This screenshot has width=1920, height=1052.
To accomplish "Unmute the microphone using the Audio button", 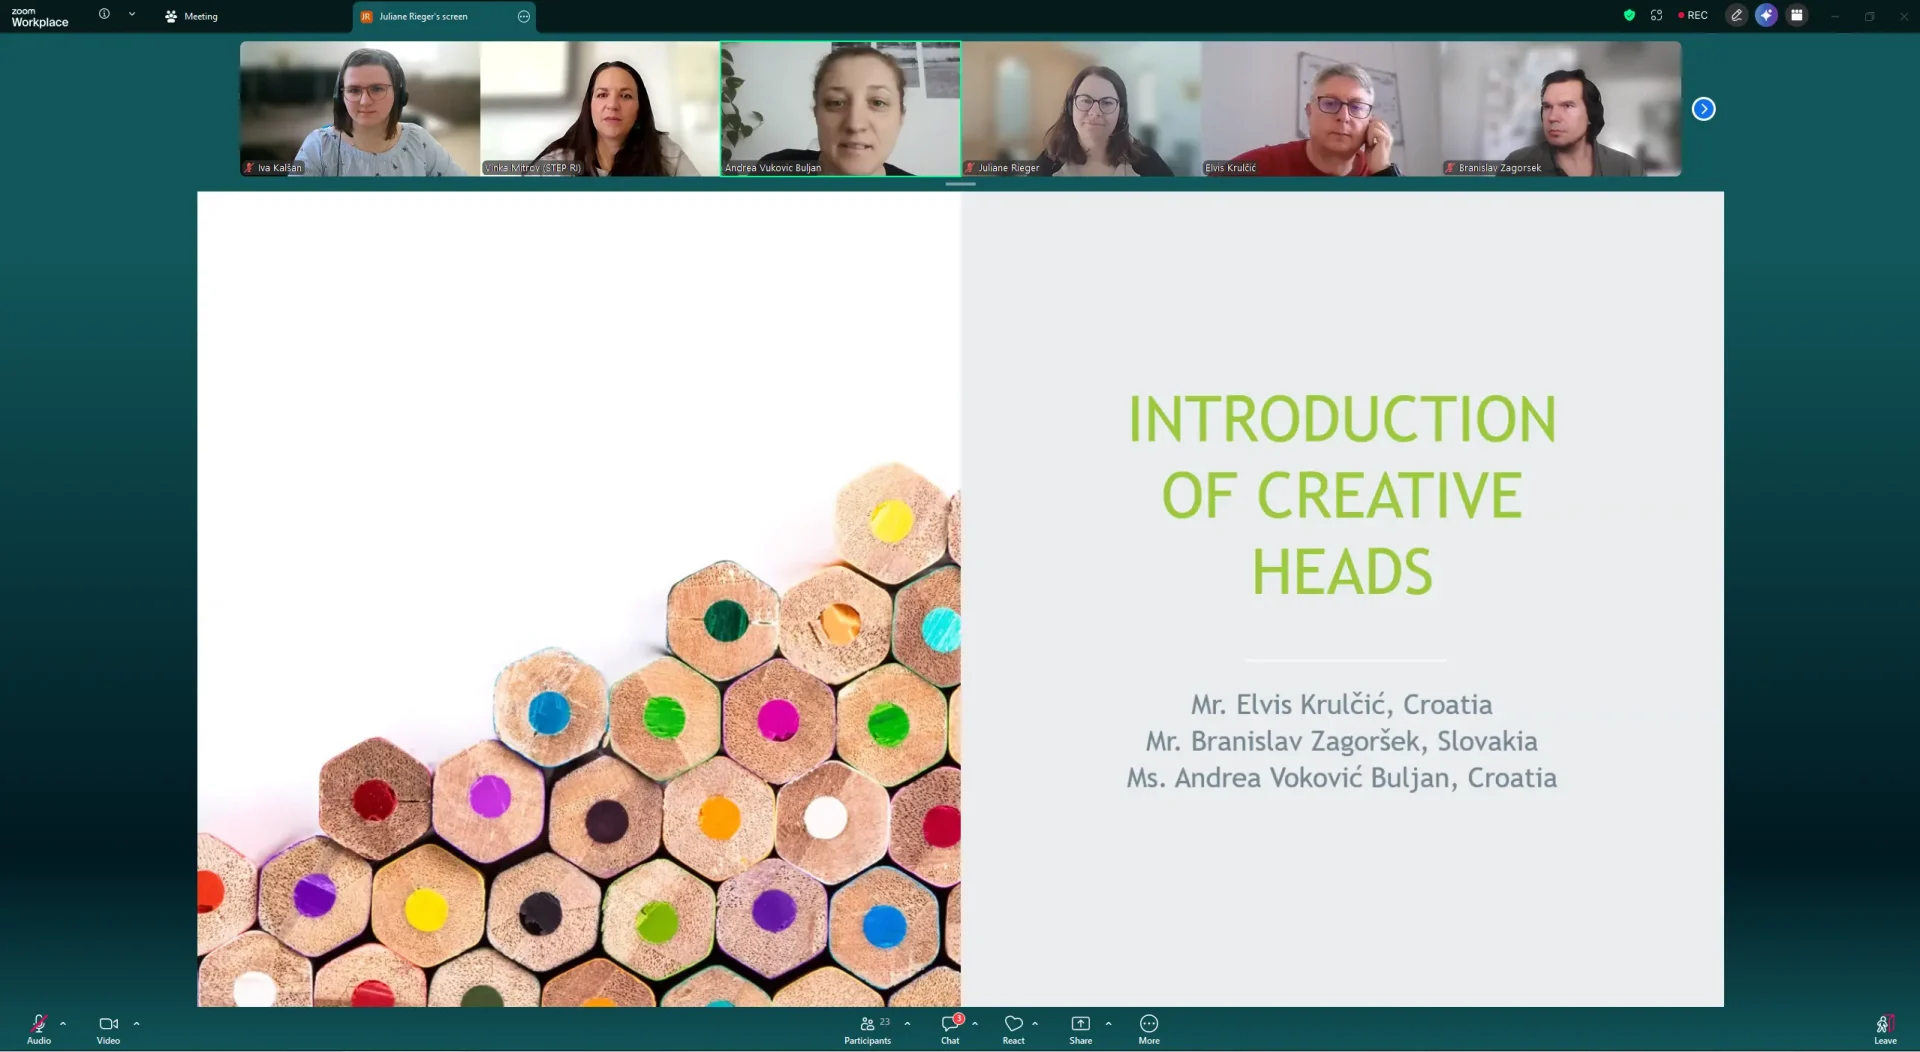I will click(x=38, y=1028).
